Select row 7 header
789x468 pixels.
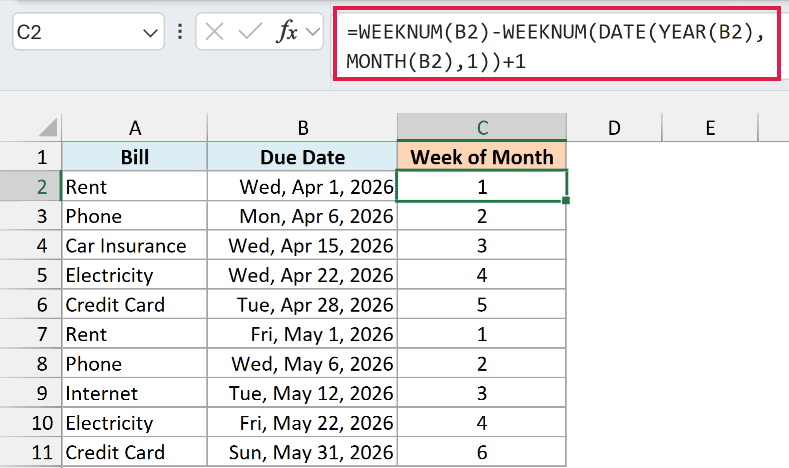point(31,334)
